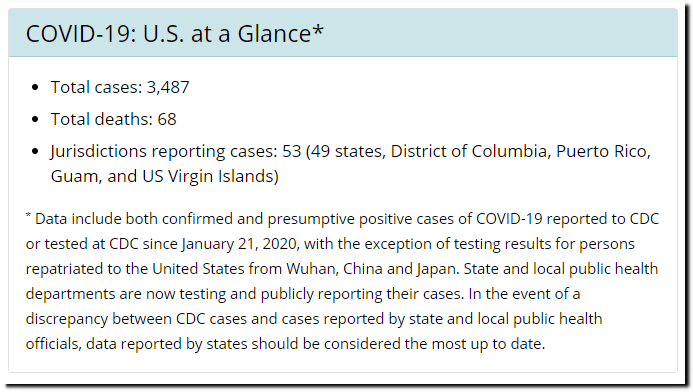This screenshot has width=693, height=392.
Task: Click the asterisk starting the footnote
Action: click(x=28, y=216)
